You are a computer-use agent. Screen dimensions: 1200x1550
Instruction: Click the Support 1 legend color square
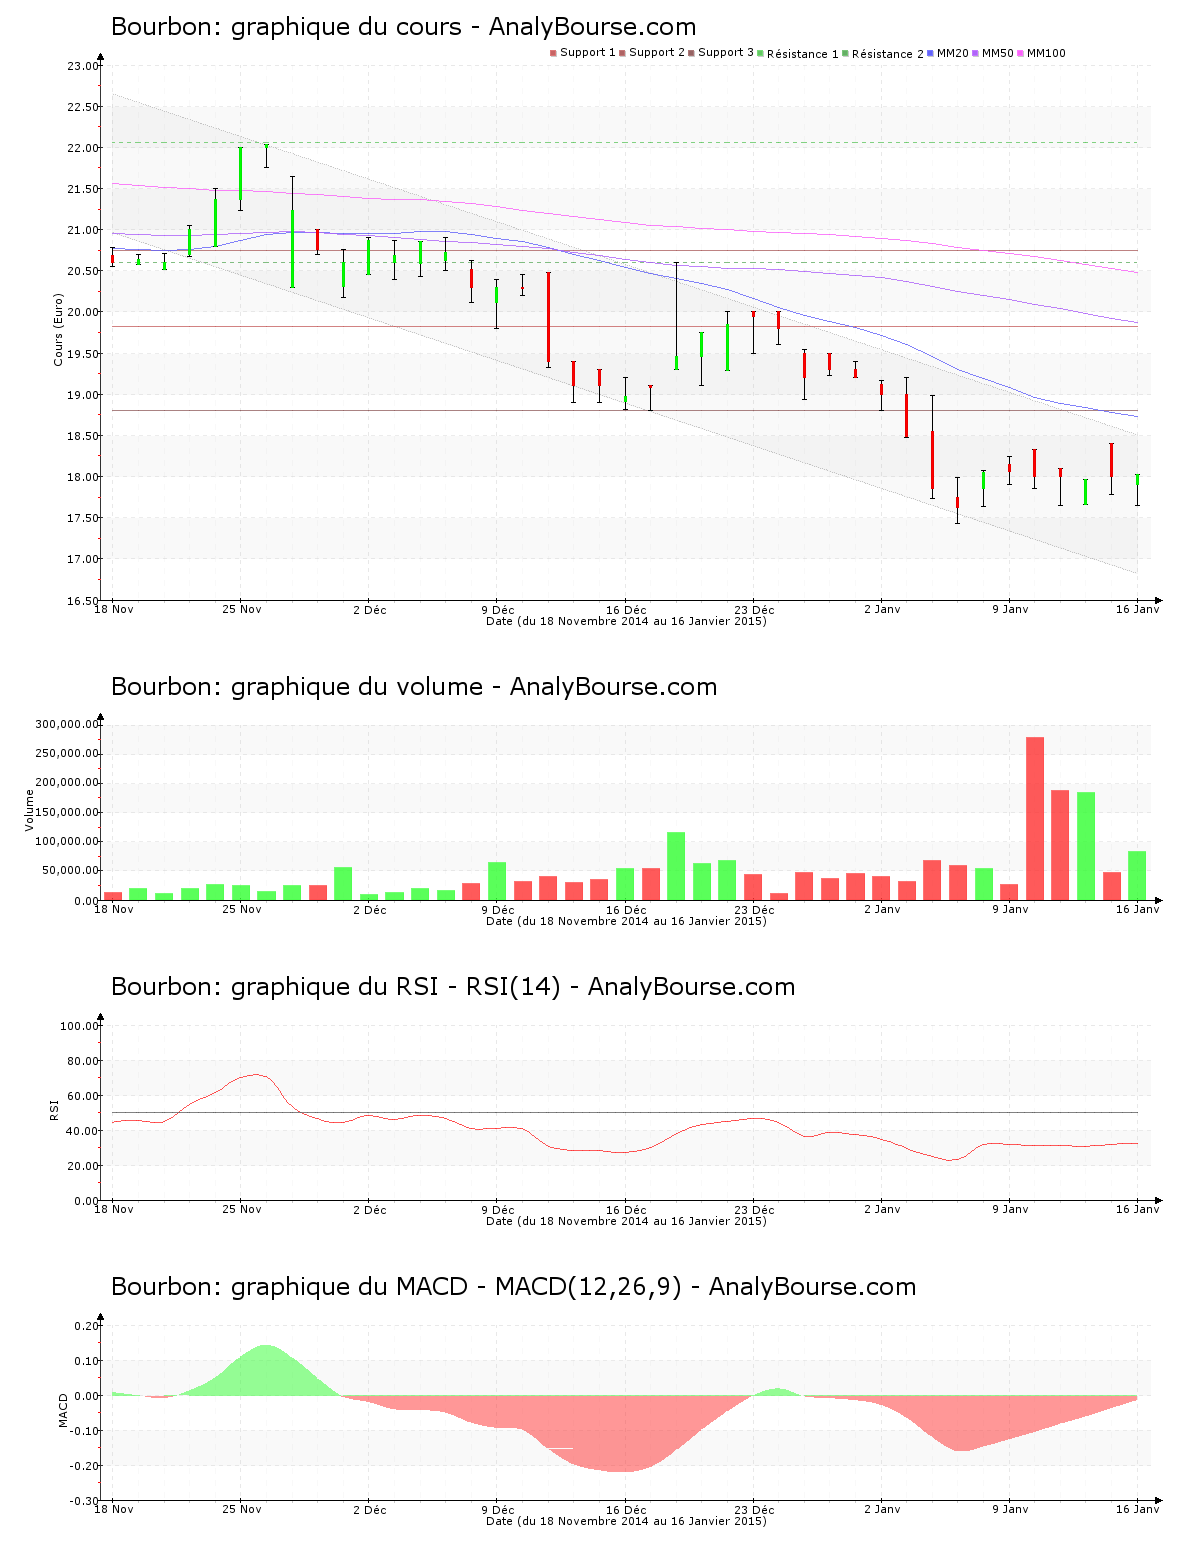coord(553,53)
